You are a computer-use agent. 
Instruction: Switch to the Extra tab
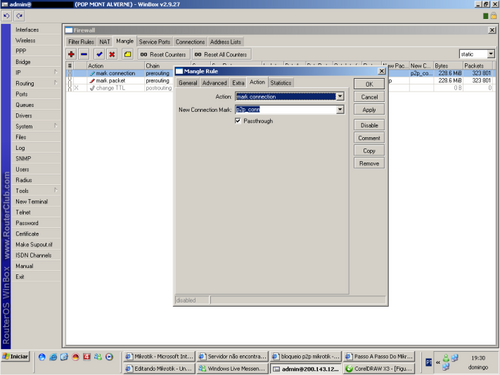pyautogui.click(x=238, y=83)
